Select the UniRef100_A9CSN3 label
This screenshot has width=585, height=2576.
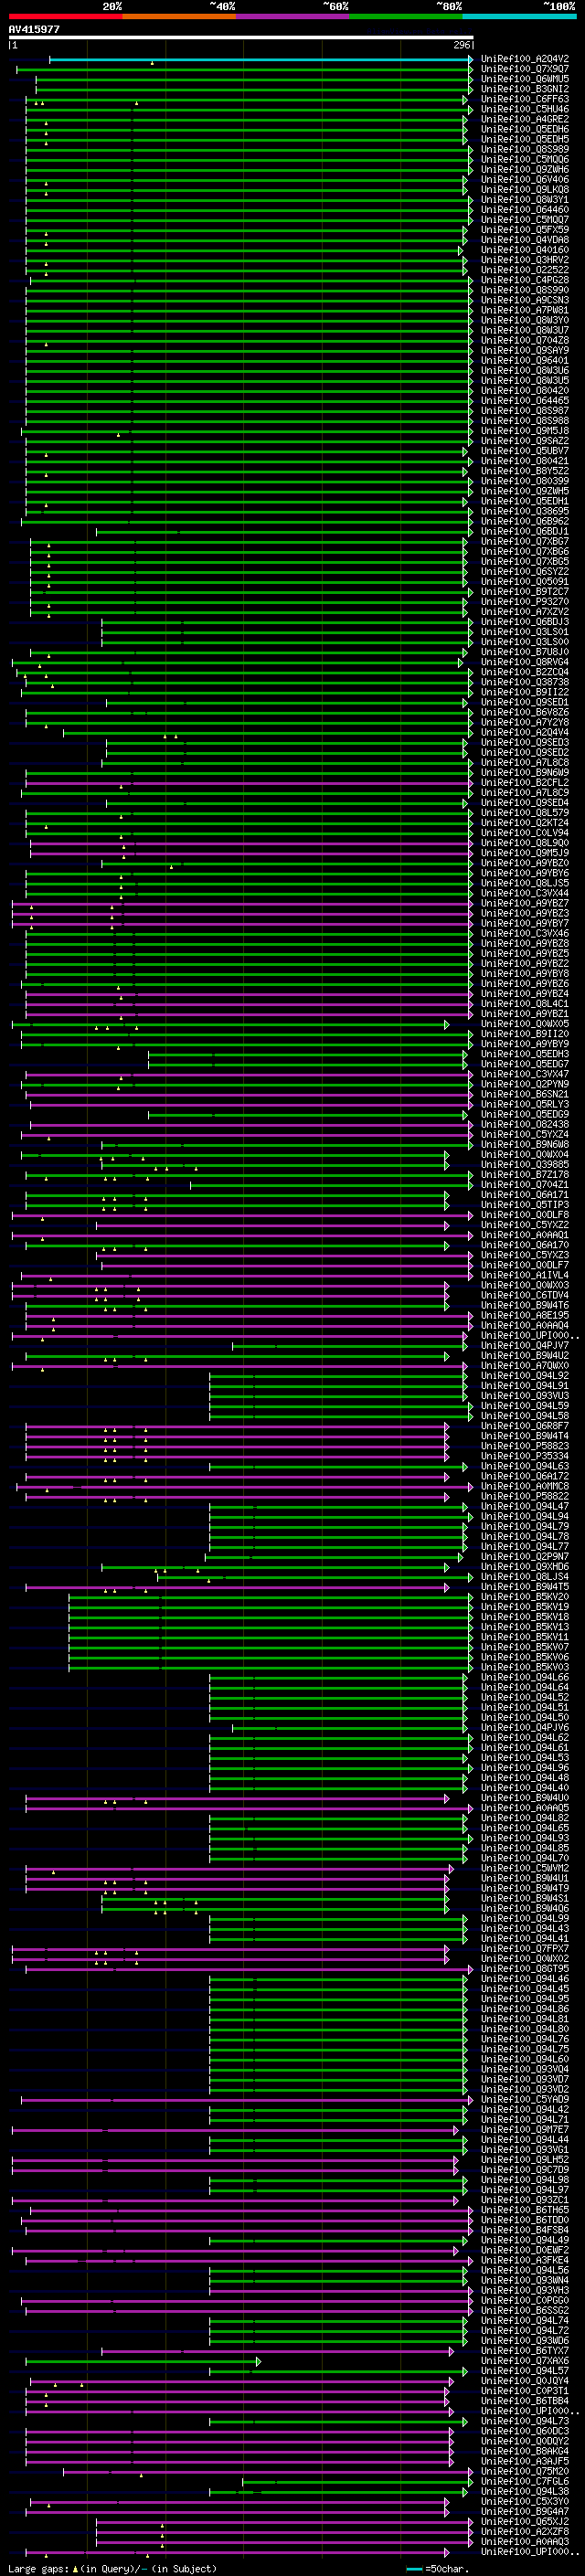coord(525,300)
